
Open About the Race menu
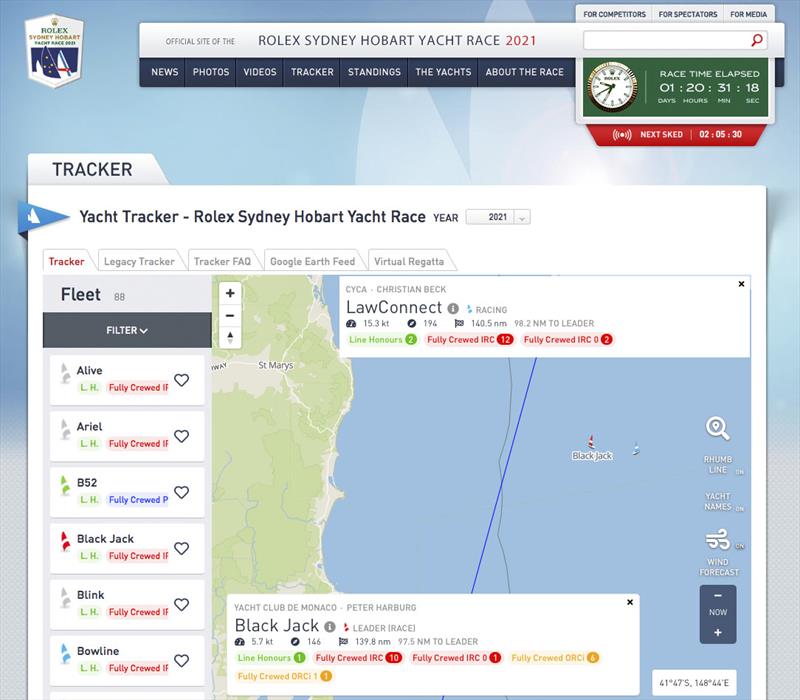coord(525,72)
